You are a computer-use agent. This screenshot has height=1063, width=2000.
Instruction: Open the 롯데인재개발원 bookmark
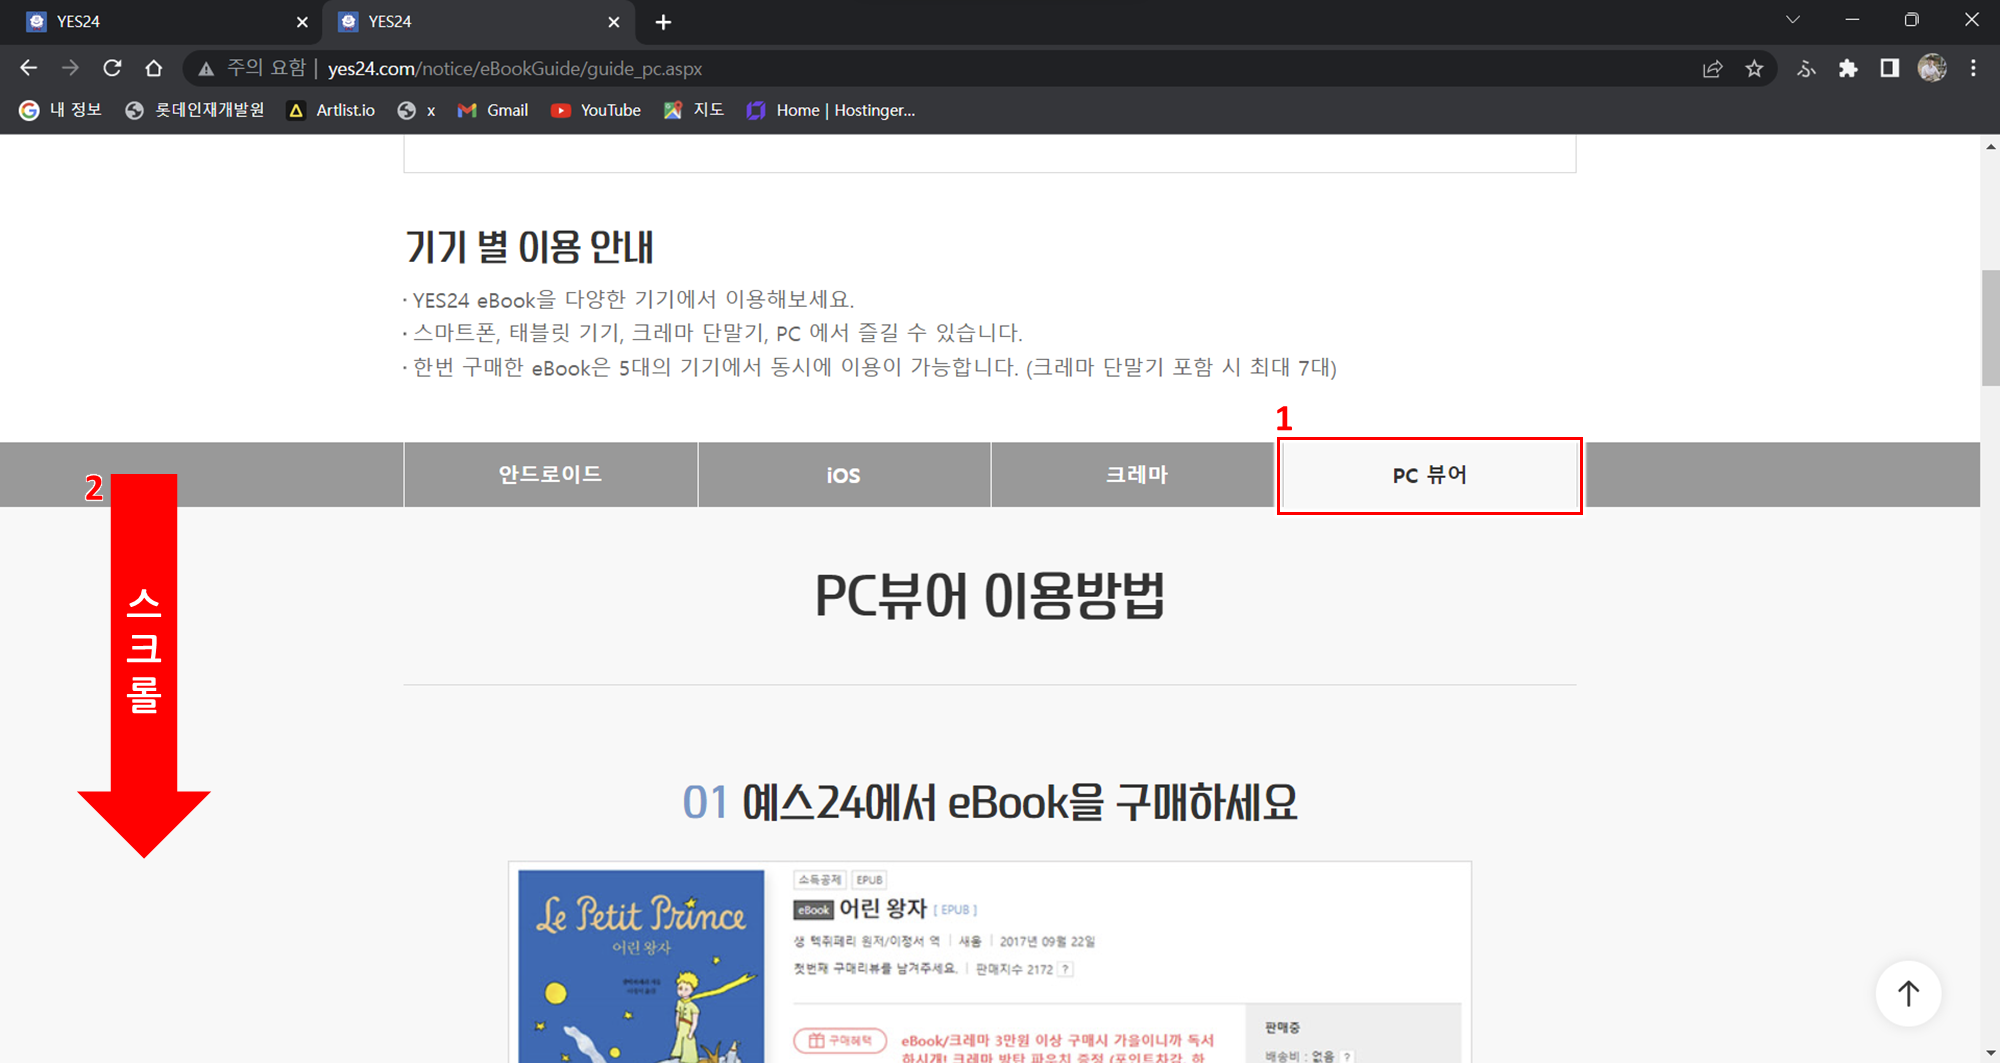(195, 110)
